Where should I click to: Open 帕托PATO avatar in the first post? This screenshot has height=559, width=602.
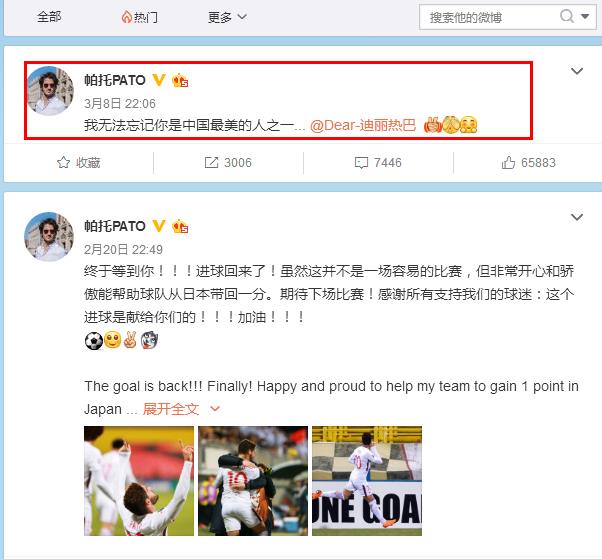point(50,90)
